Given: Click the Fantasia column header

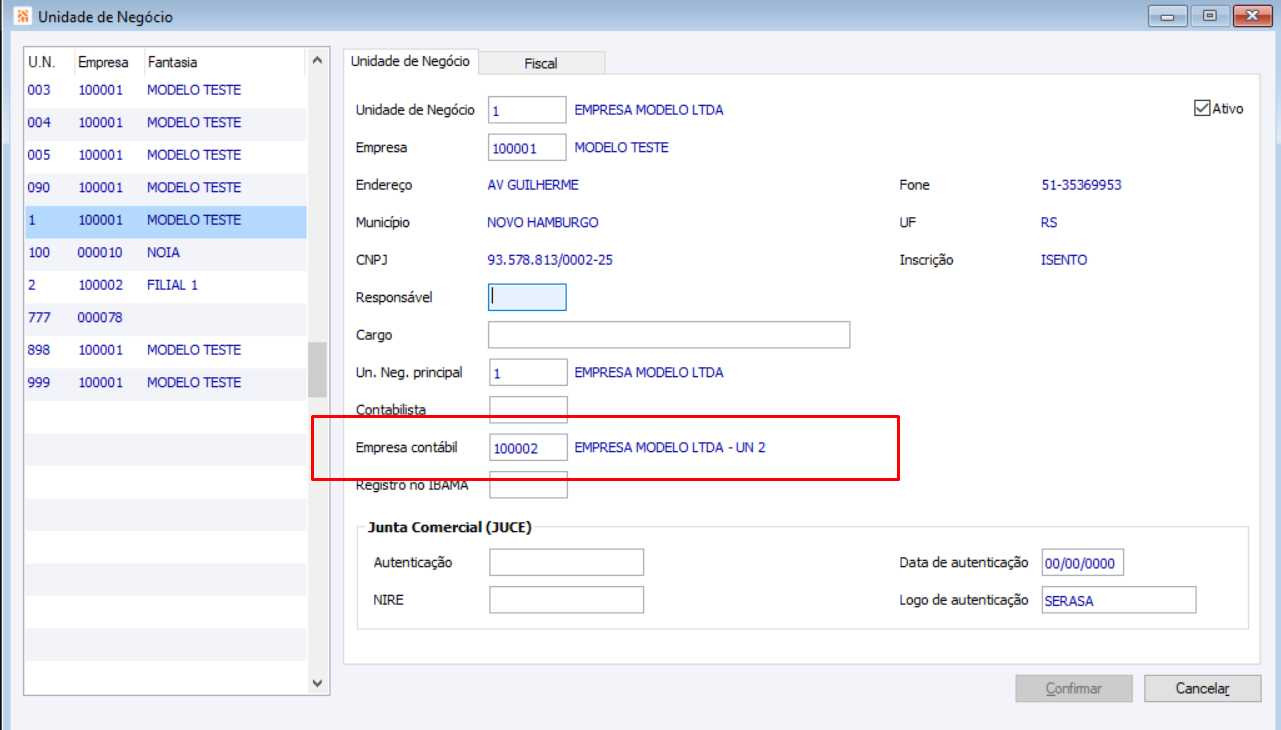Looking at the screenshot, I should (225, 62).
